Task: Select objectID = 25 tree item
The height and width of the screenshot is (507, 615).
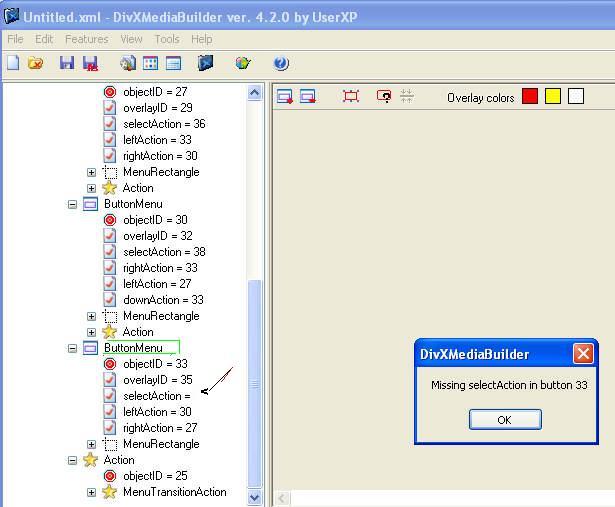Action: tap(155, 476)
